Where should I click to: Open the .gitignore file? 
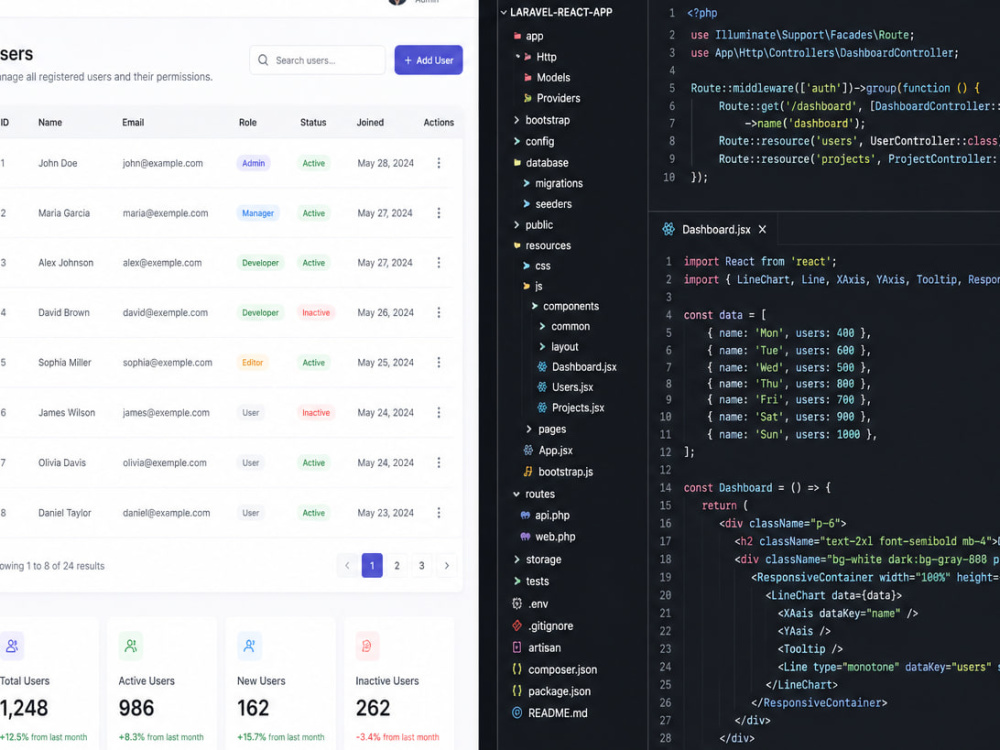point(543,626)
